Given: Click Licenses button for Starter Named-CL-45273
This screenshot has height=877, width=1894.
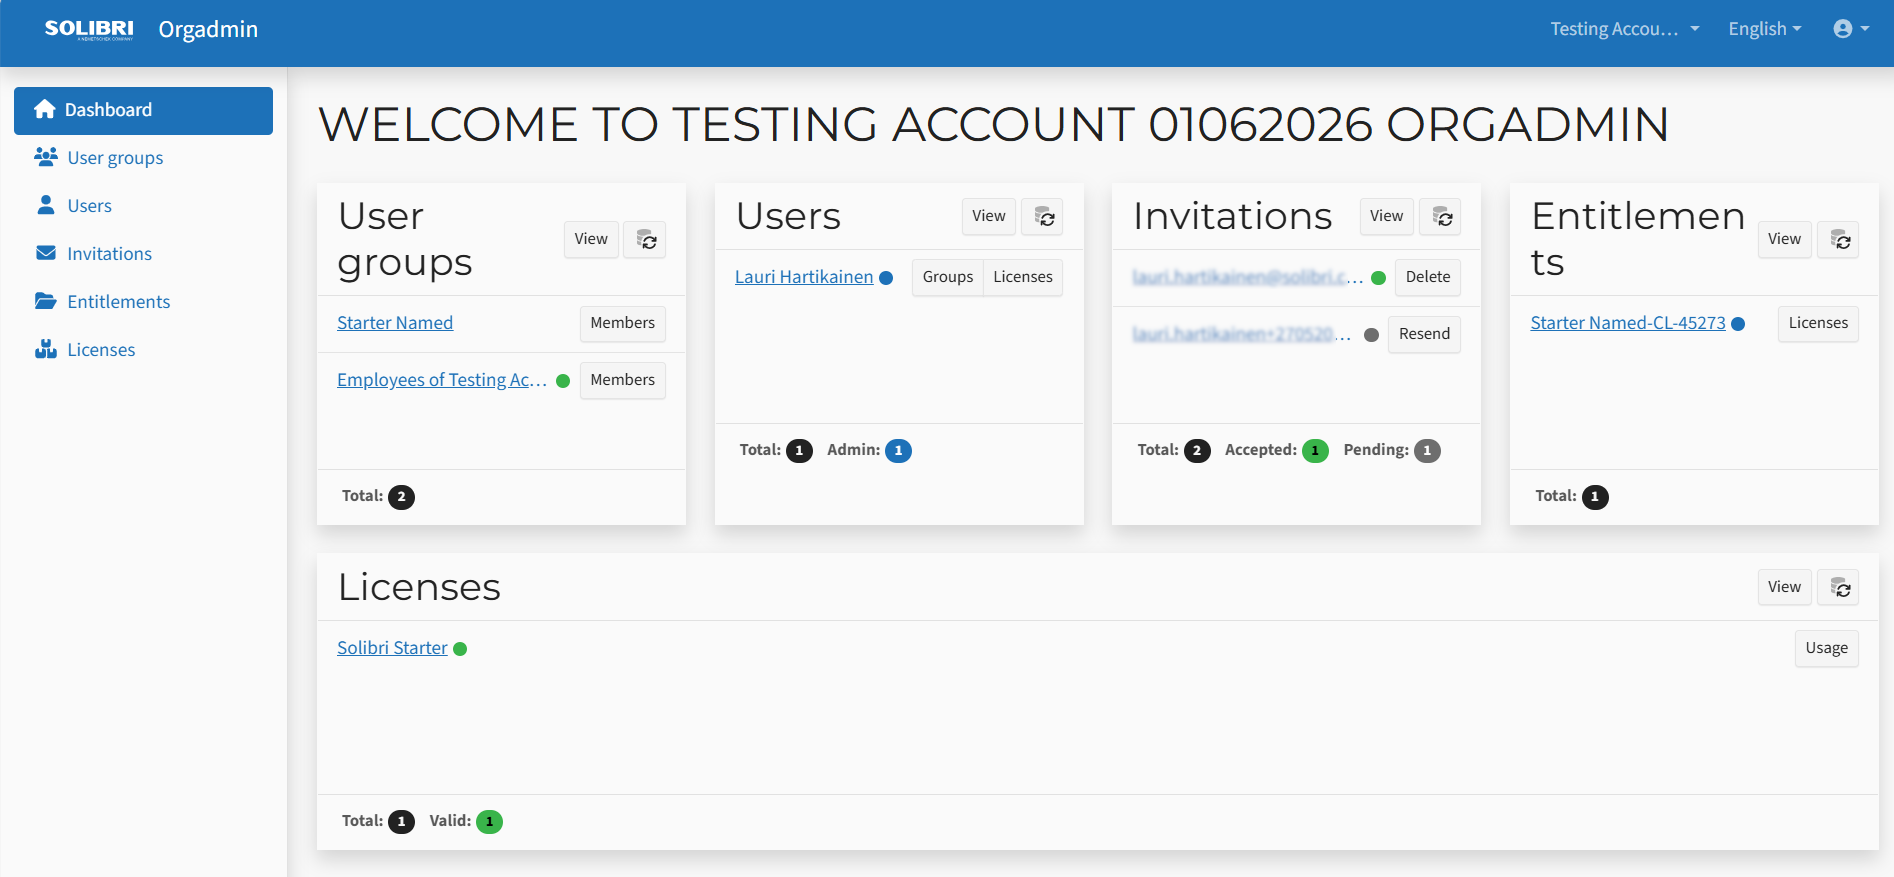Looking at the screenshot, I should coord(1819,323).
